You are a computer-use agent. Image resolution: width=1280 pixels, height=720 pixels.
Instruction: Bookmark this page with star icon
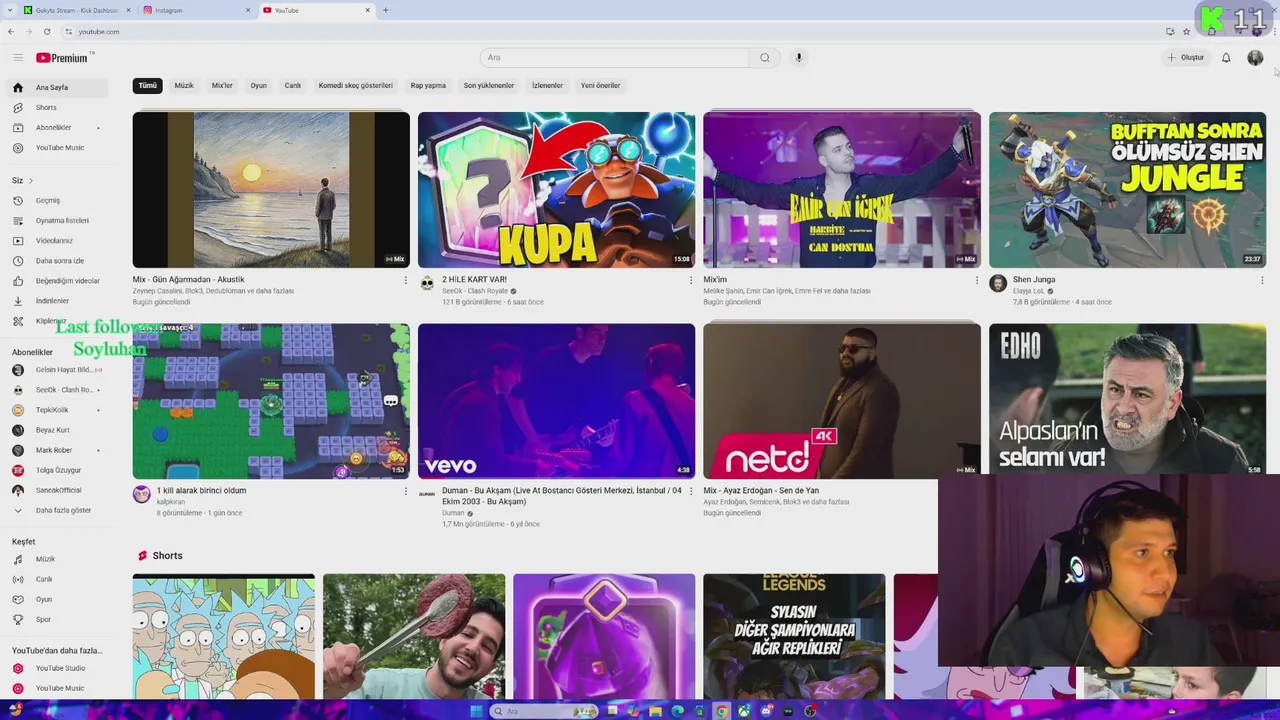(1186, 32)
